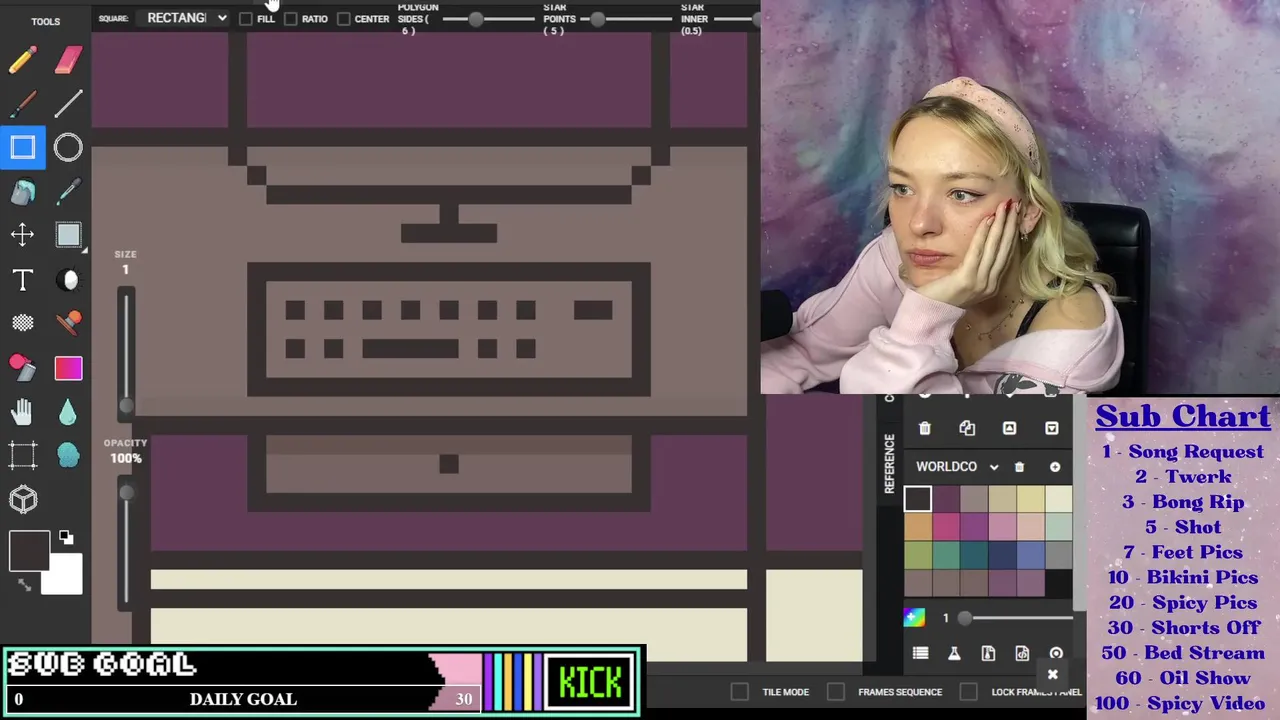1280x720 pixels.
Task: Click the OPACITY vertical slider
Action: point(126,545)
